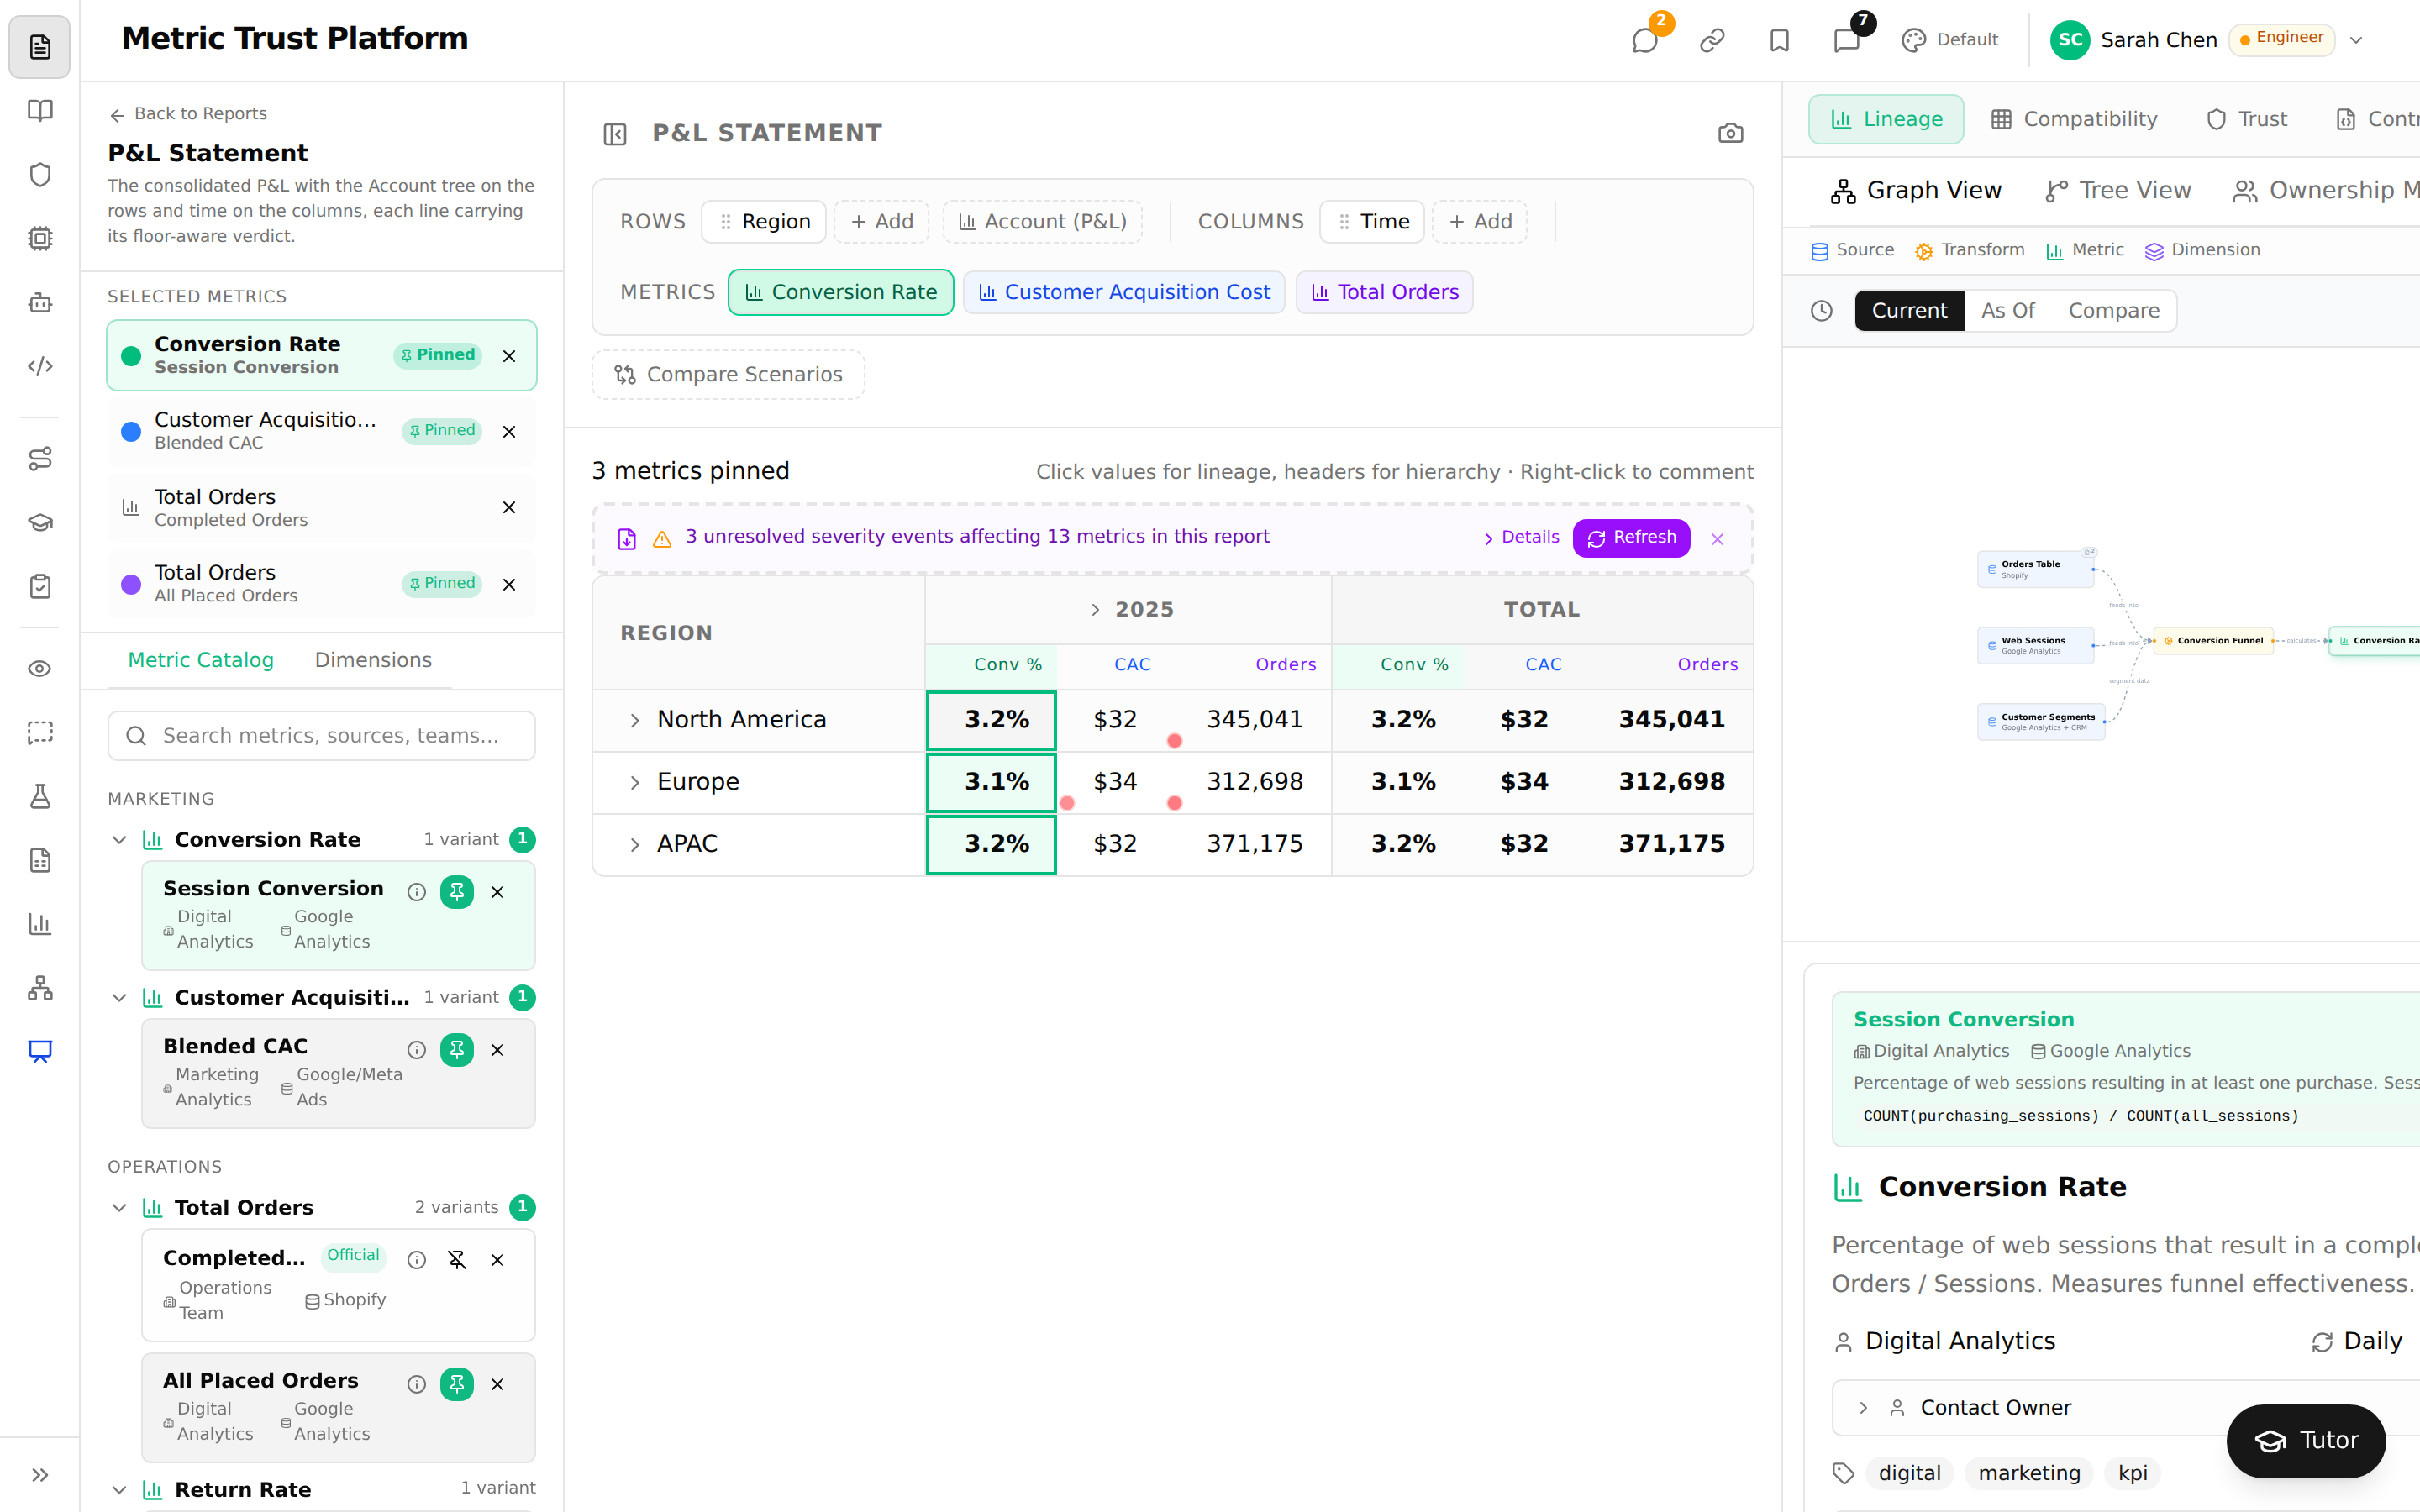Show info for Blended CAC variant
2420x1512 pixels.
[x=417, y=1050]
